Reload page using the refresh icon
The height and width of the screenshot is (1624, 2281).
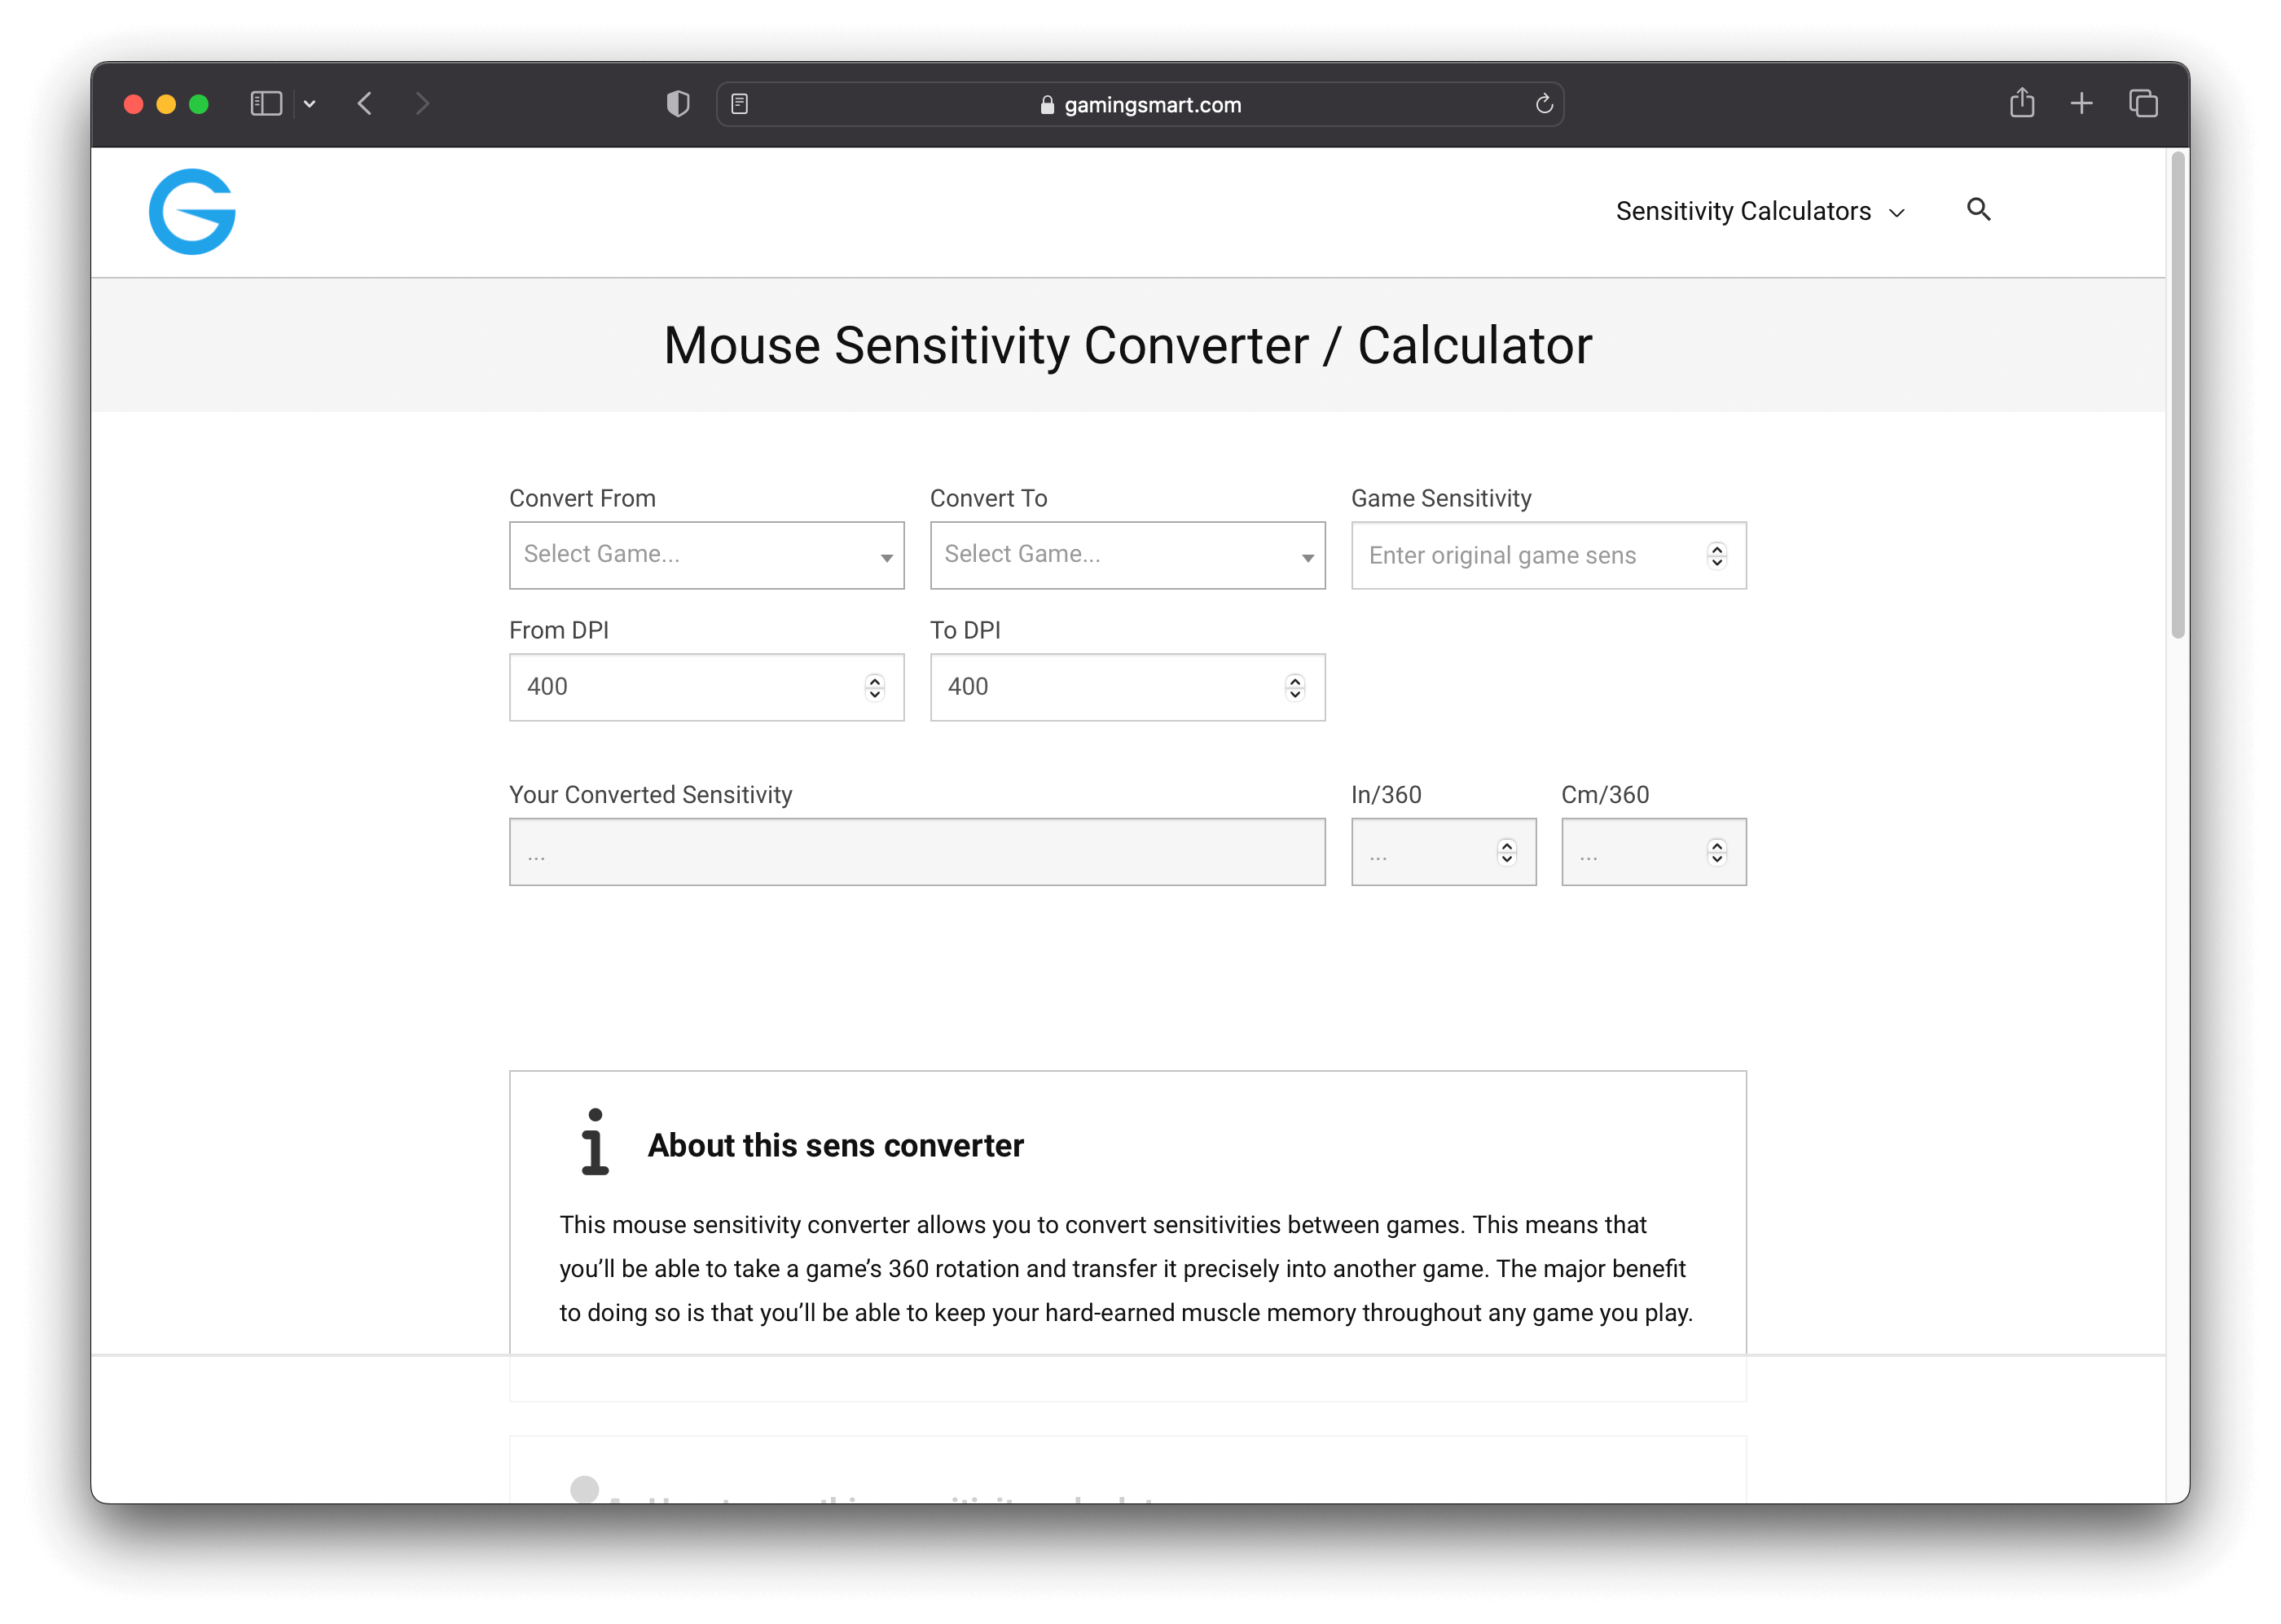1543,104
